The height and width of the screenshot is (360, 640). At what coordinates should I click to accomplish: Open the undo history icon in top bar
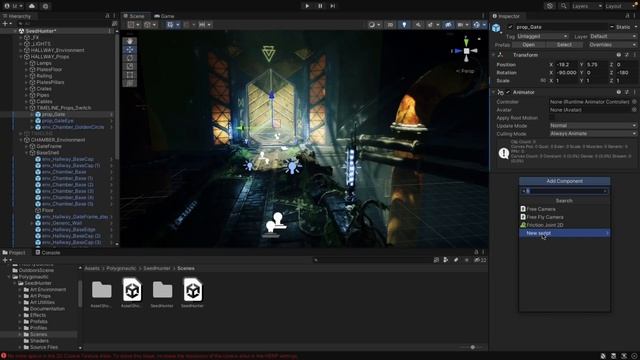click(x=550, y=6)
